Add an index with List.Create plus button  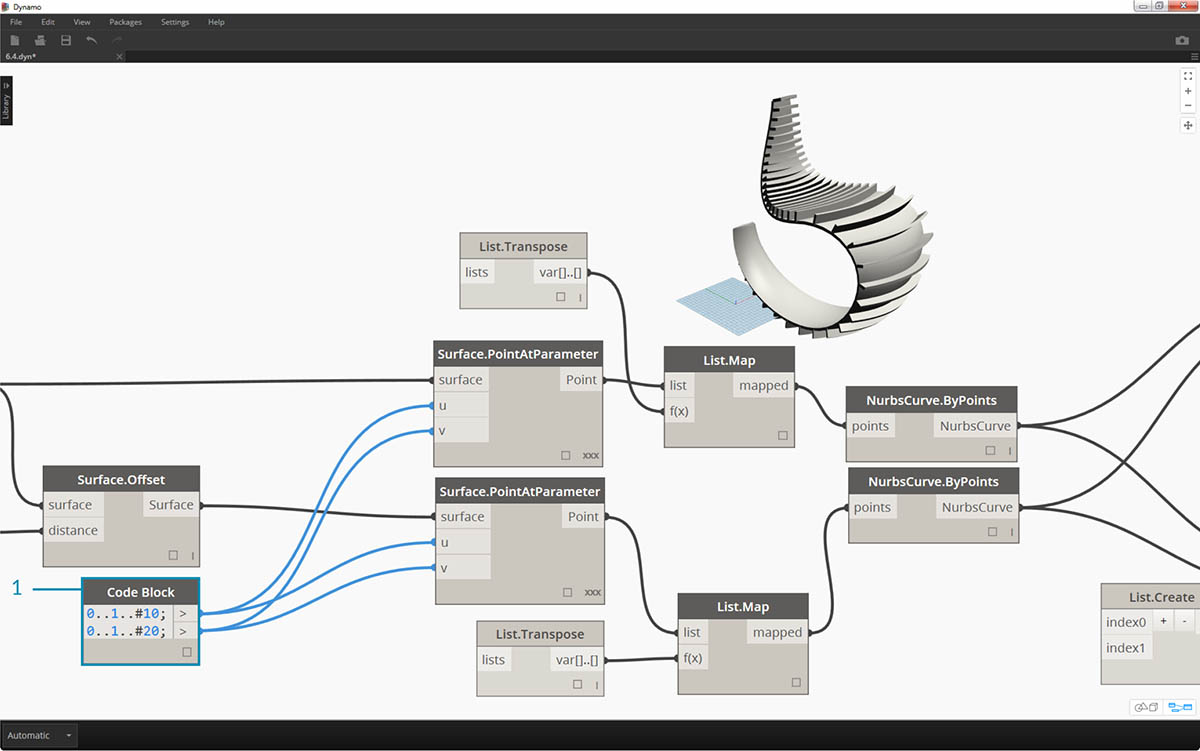(x=1163, y=621)
